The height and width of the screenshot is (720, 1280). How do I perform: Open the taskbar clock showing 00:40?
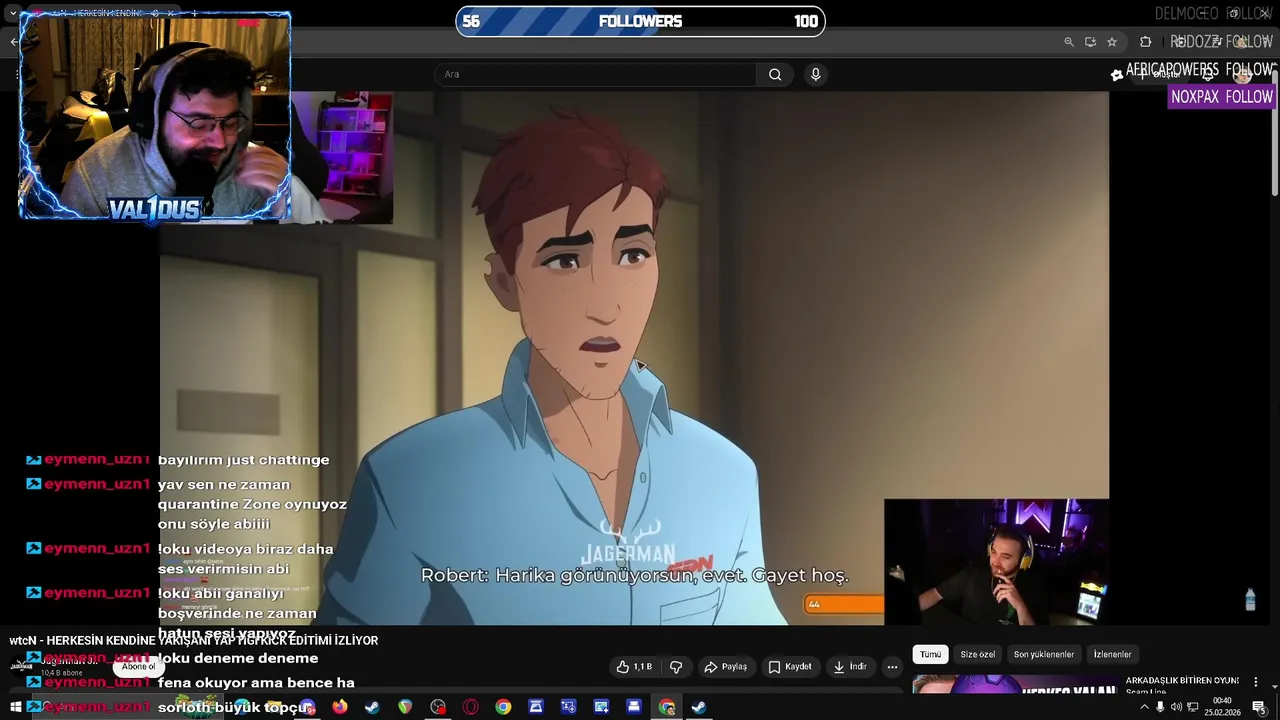[1222, 707]
